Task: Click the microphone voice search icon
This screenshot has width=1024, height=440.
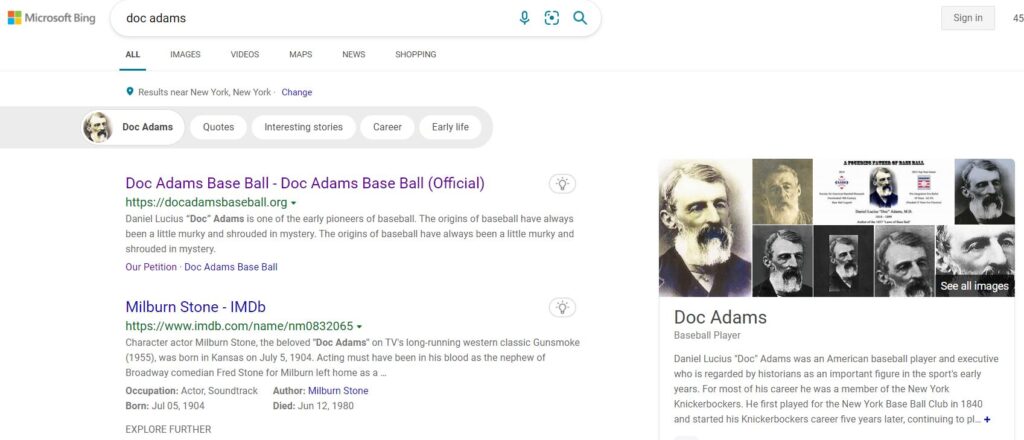Action: pyautogui.click(x=524, y=18)
